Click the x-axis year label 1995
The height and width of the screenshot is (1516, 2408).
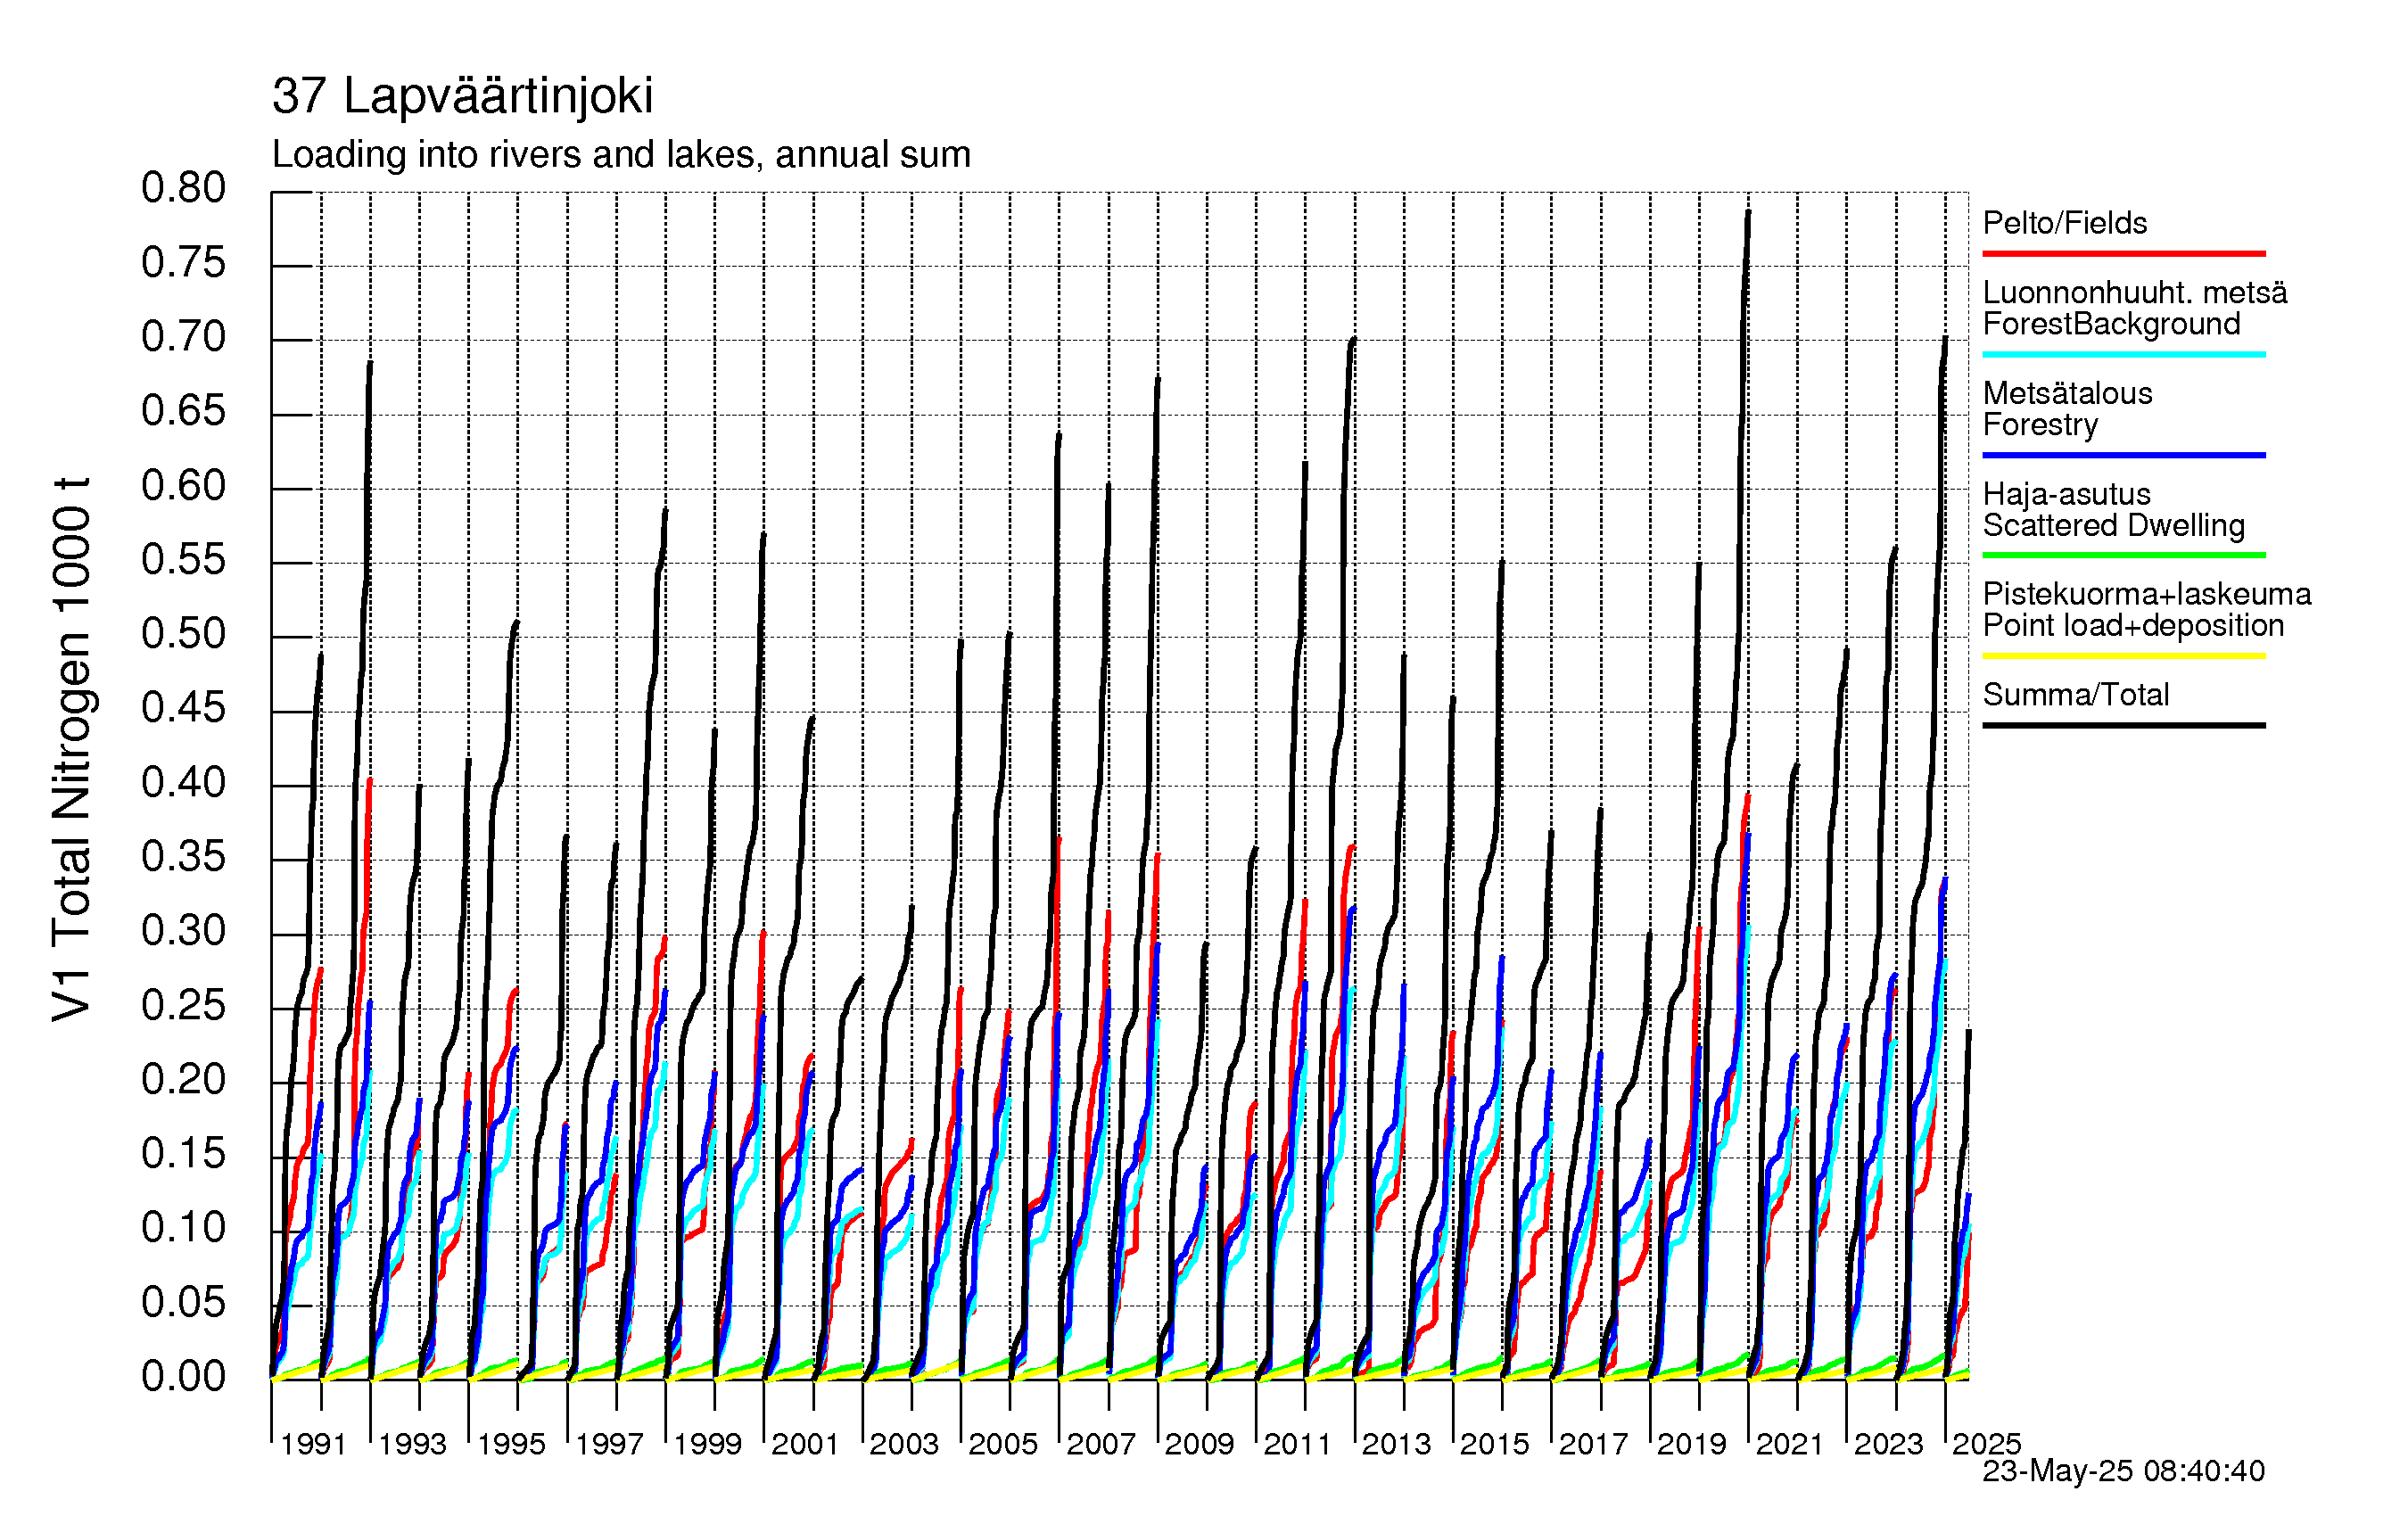pyautogui.click(x=511, y=1444)
